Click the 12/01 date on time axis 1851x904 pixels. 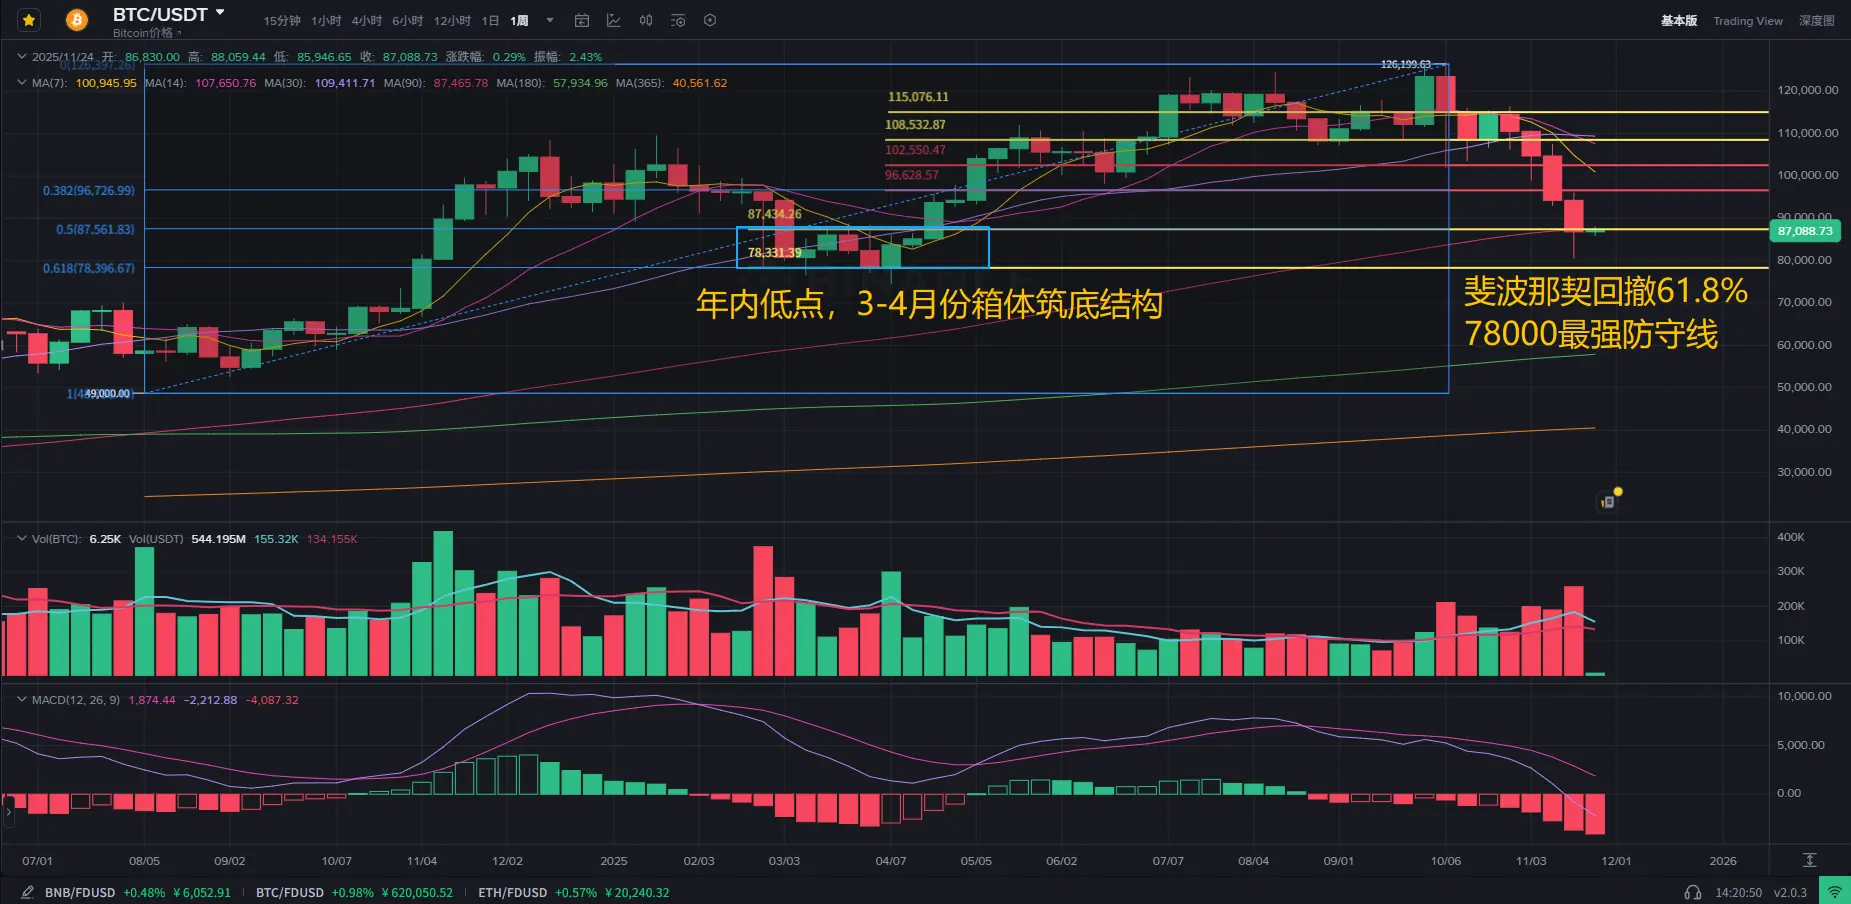point(1616,861)
